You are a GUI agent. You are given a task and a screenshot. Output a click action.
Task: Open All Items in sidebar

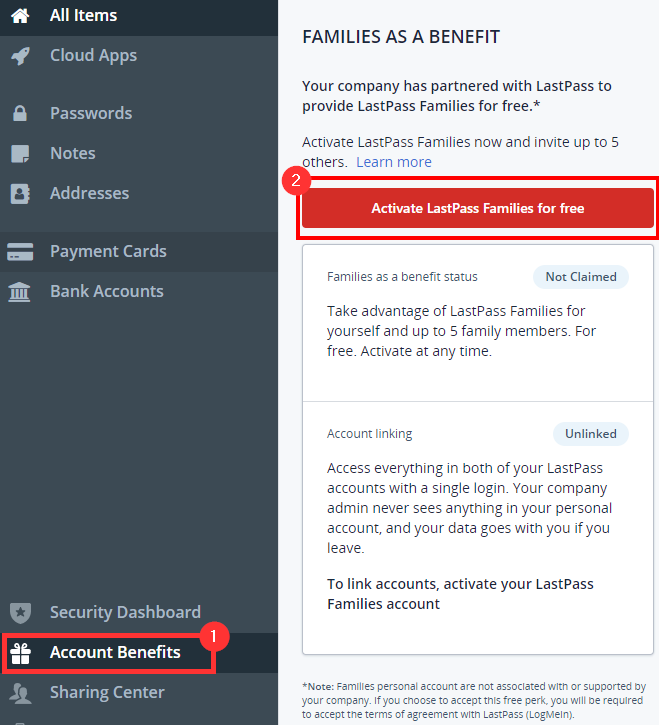(x=83, y=16)
